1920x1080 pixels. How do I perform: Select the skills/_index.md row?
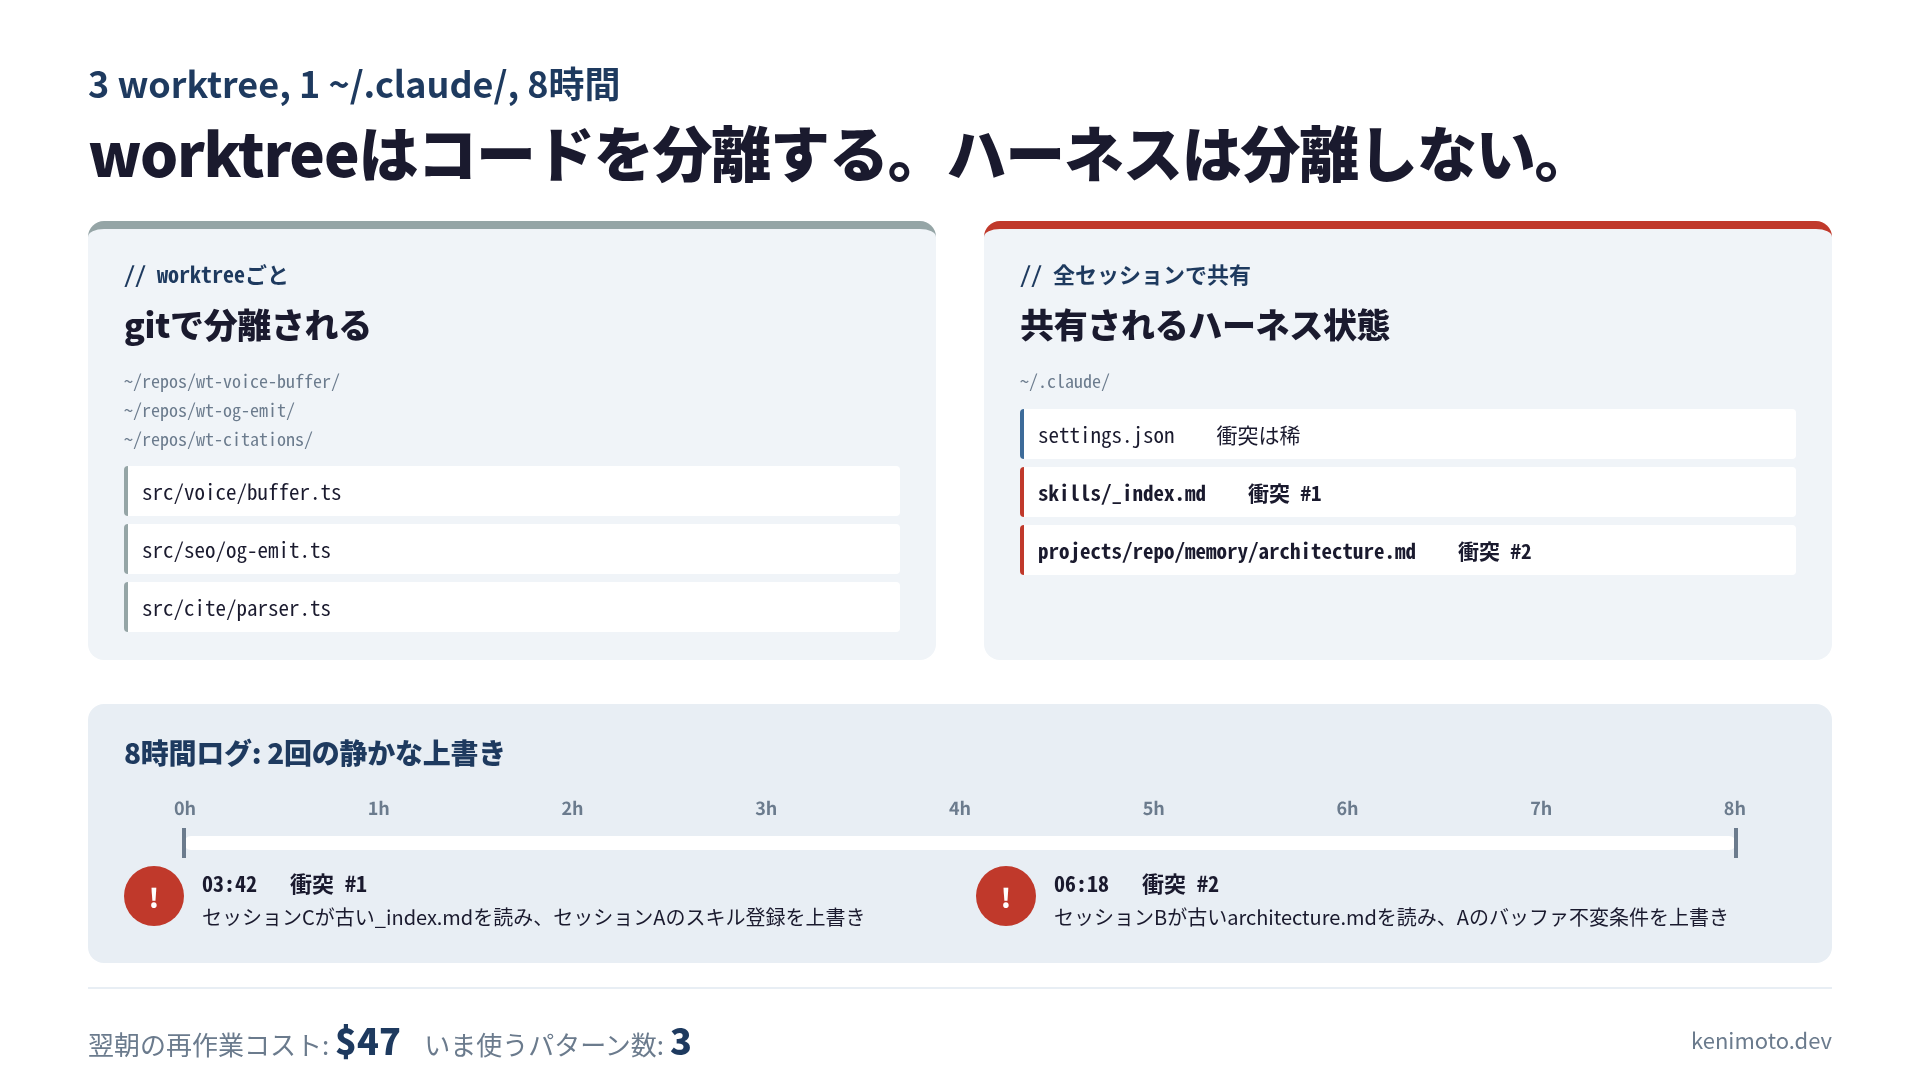click(x=1408, y=493)
